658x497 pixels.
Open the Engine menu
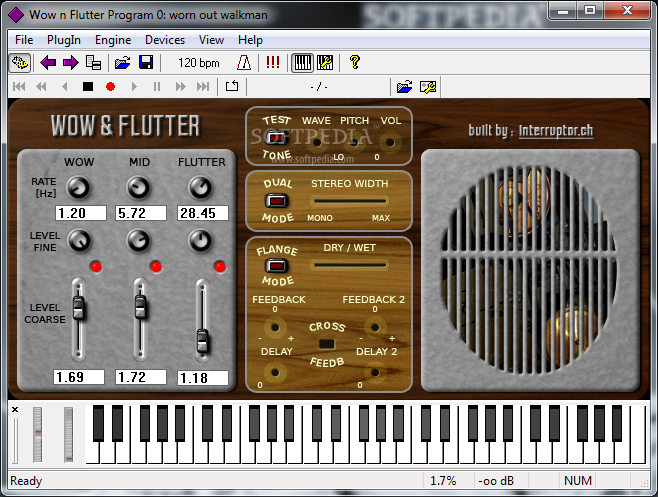(x=113, y=40)
